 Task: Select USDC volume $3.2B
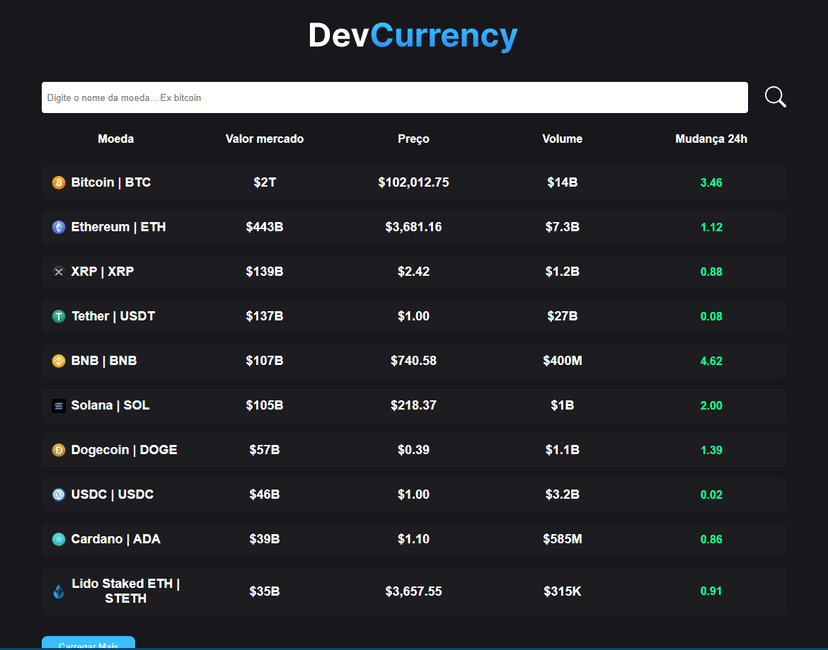pos(562,494)
